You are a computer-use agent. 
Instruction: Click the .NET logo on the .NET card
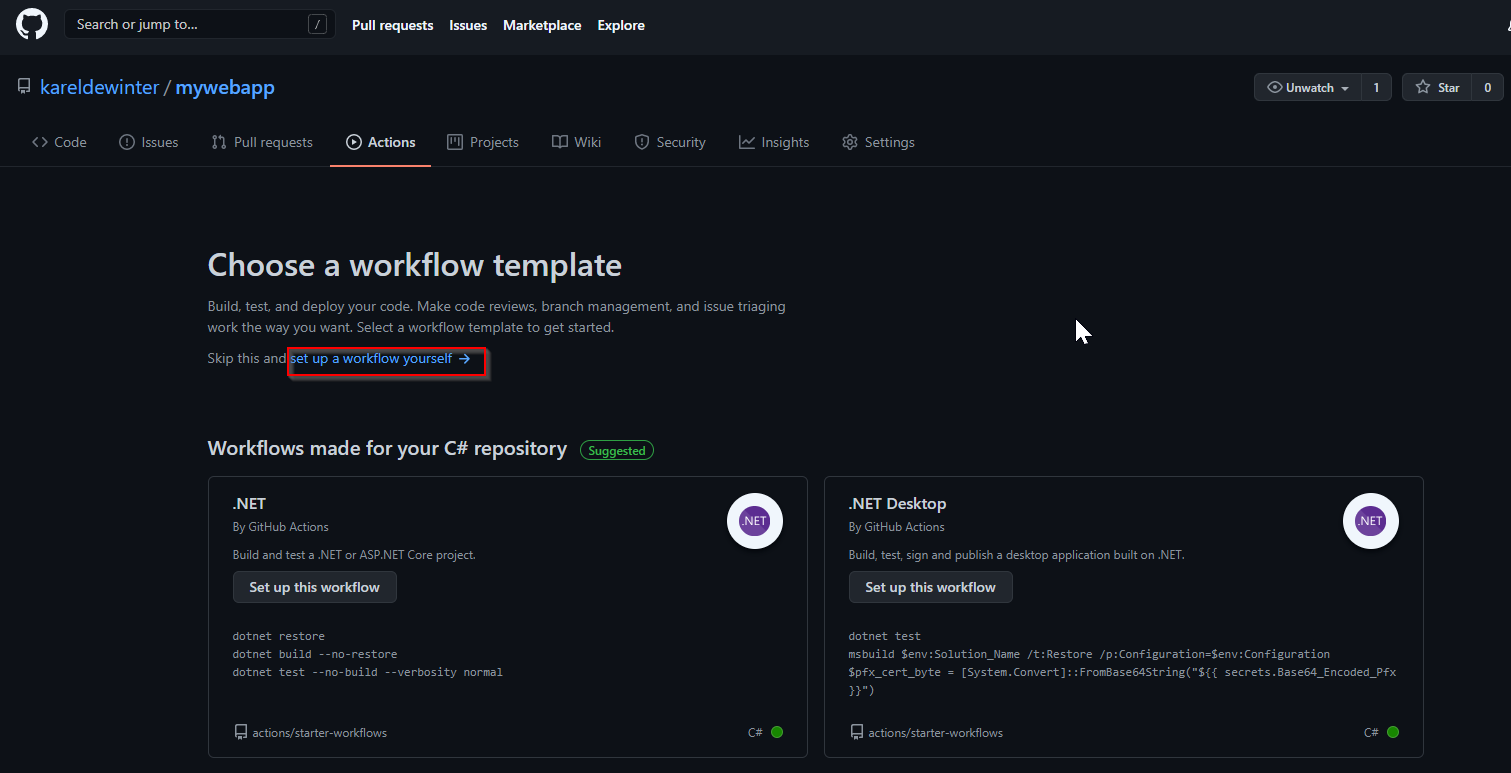(754, 521)
